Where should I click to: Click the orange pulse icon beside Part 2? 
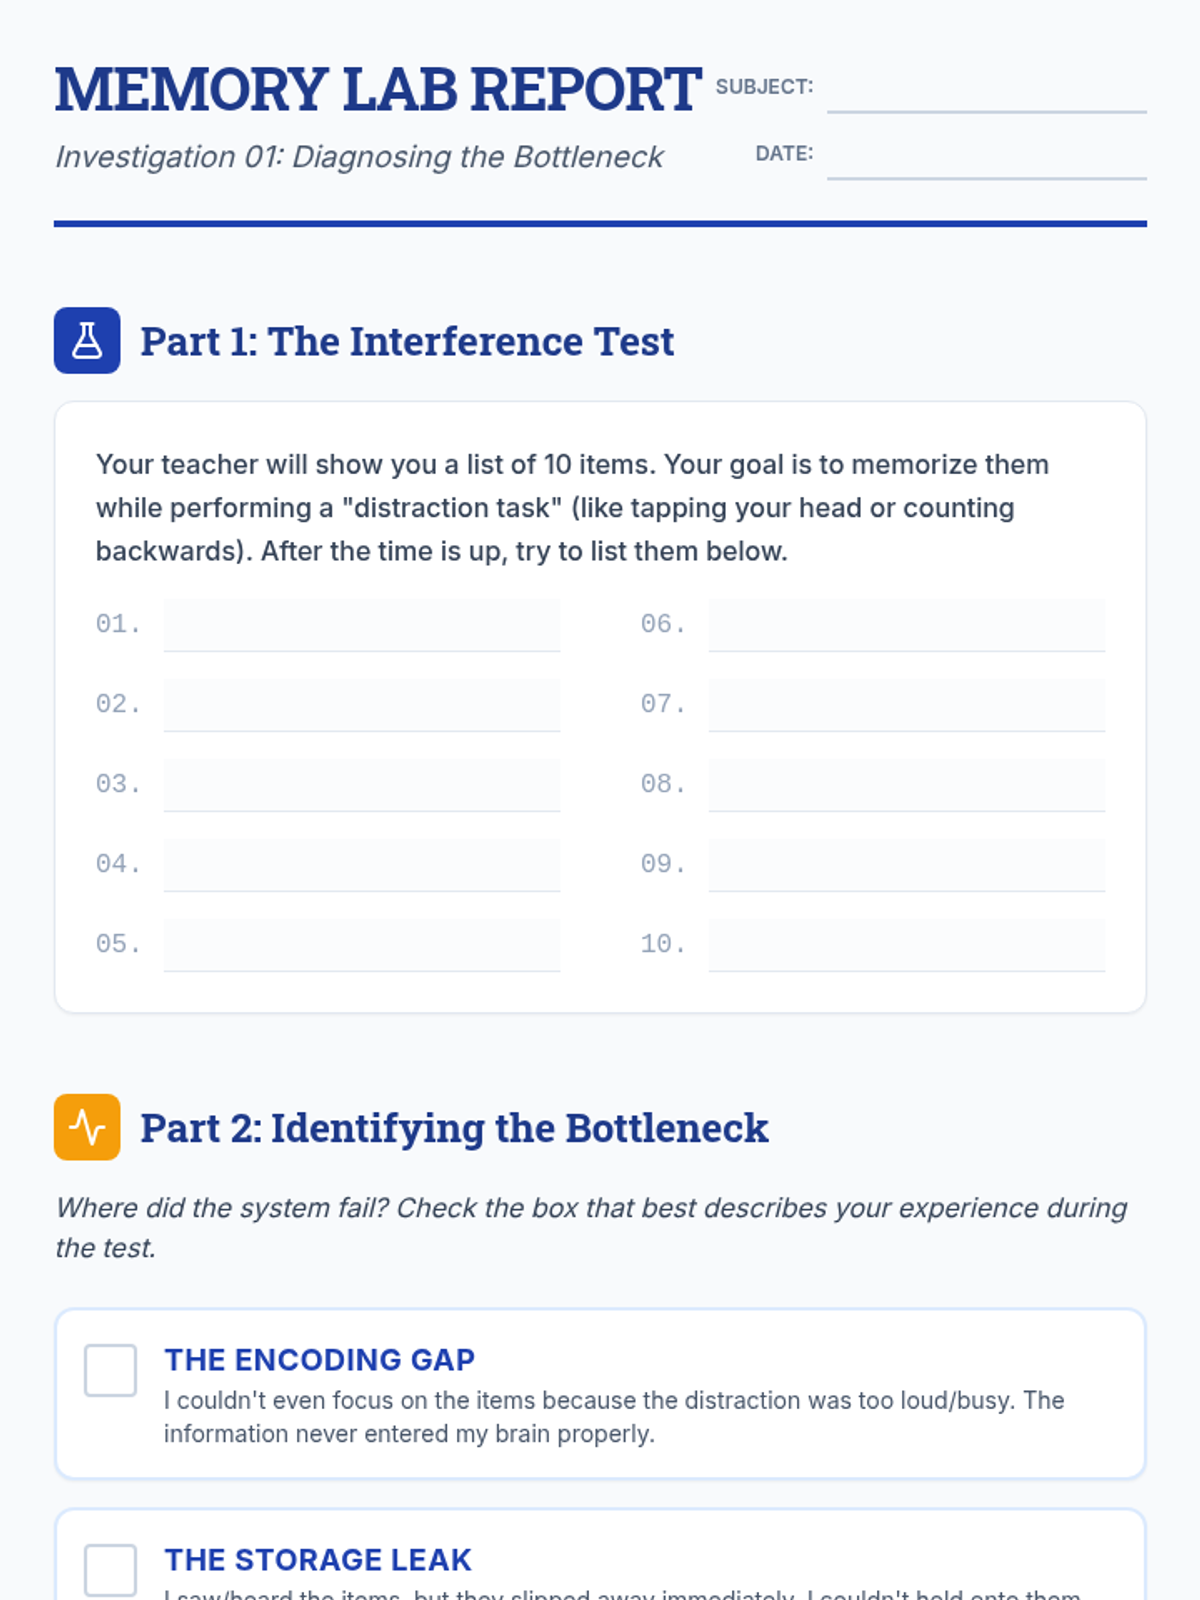coord(87,1127)
